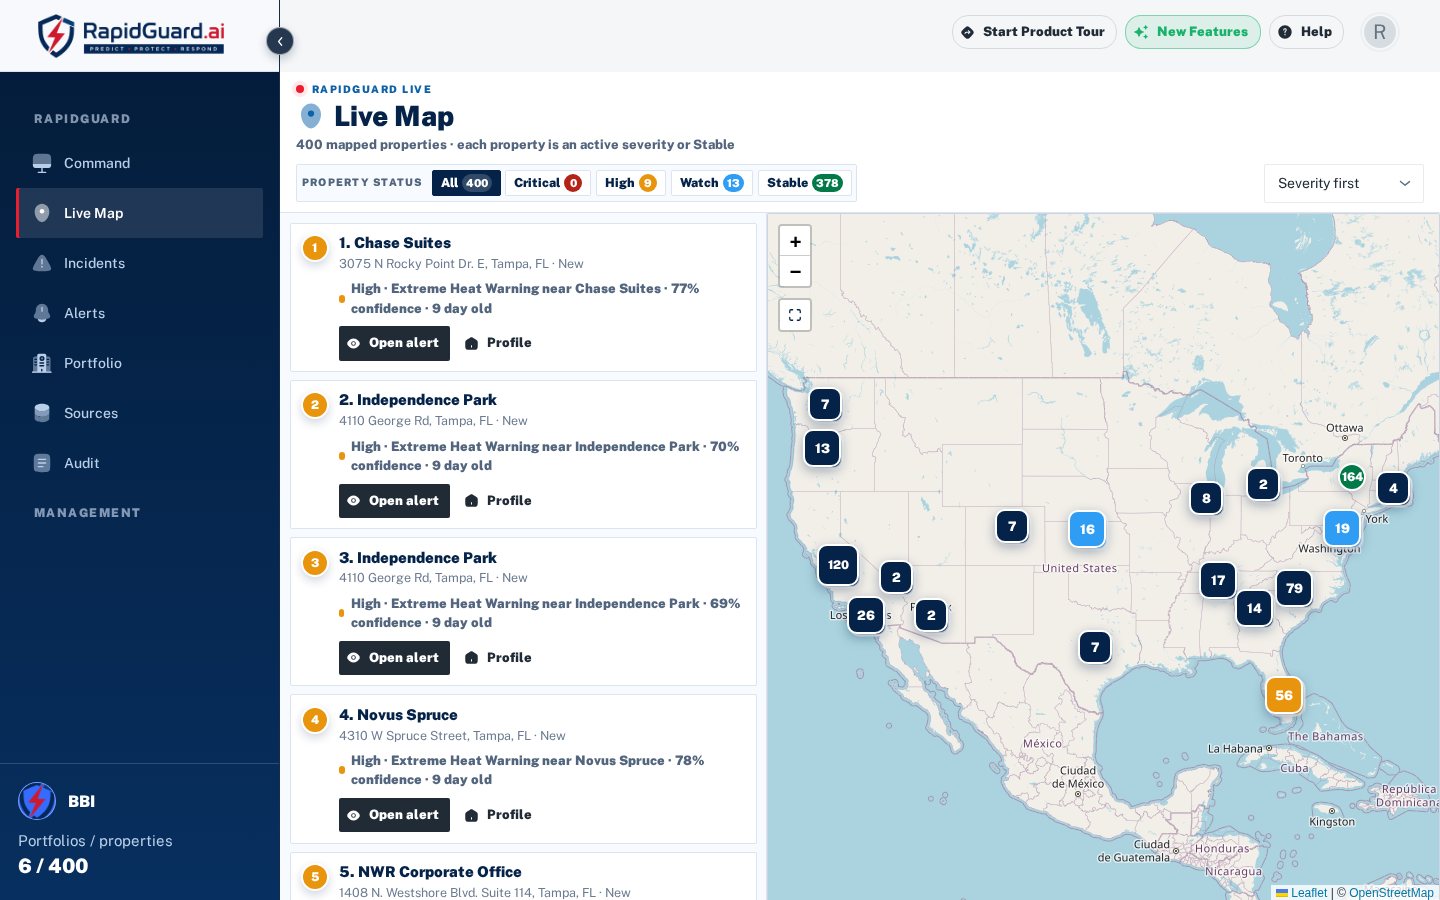Click the RapidGuard.ai logo
The width and height of the screenshot is (1440, 900).
[130, 35]
